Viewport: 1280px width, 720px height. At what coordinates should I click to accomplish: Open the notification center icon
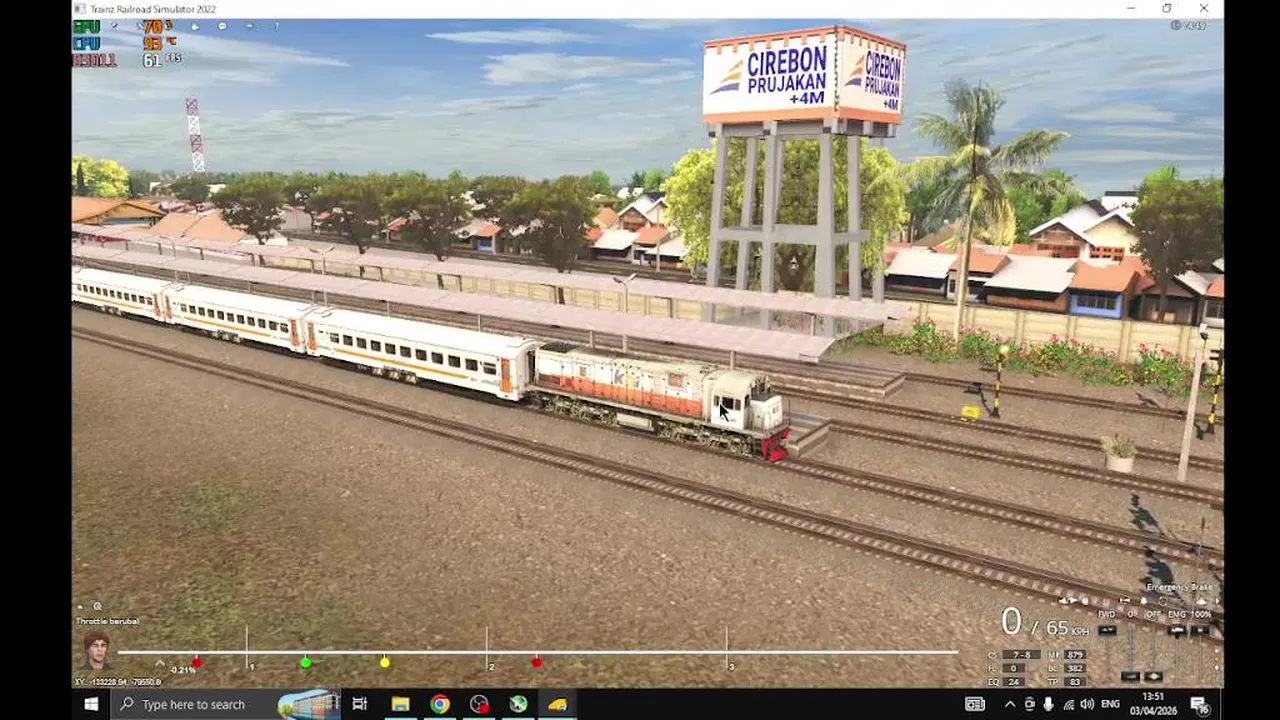point(1200,704)
